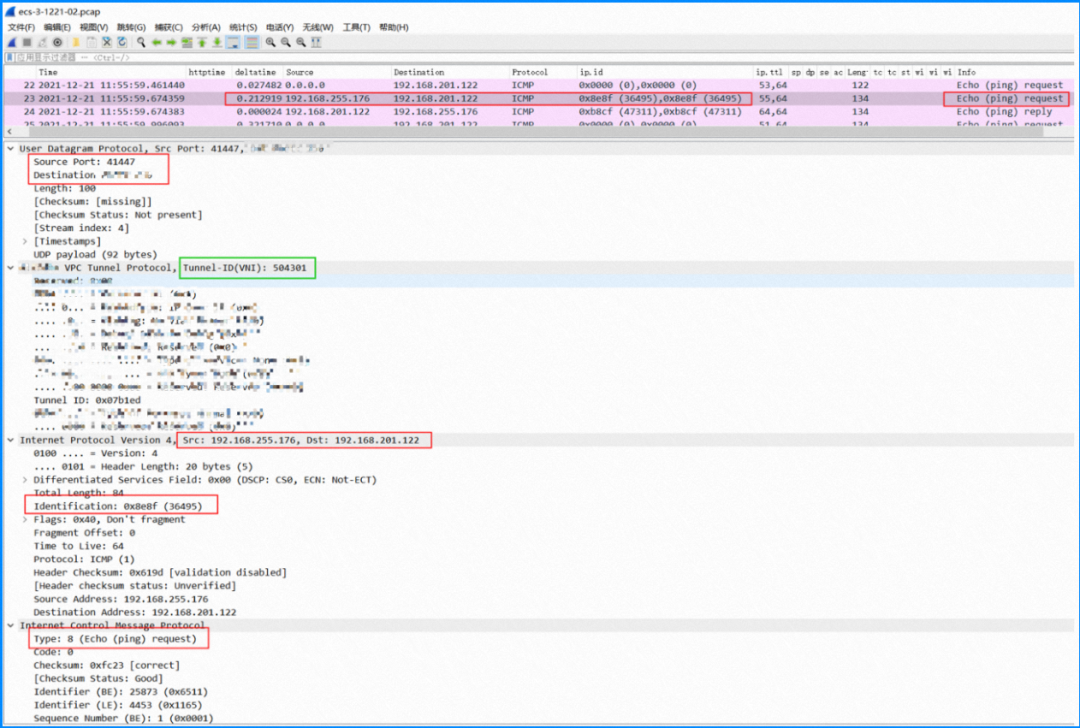Collapse Internet Control Message Protocol section
The image size is (1080, 728).
pos(10,625)
